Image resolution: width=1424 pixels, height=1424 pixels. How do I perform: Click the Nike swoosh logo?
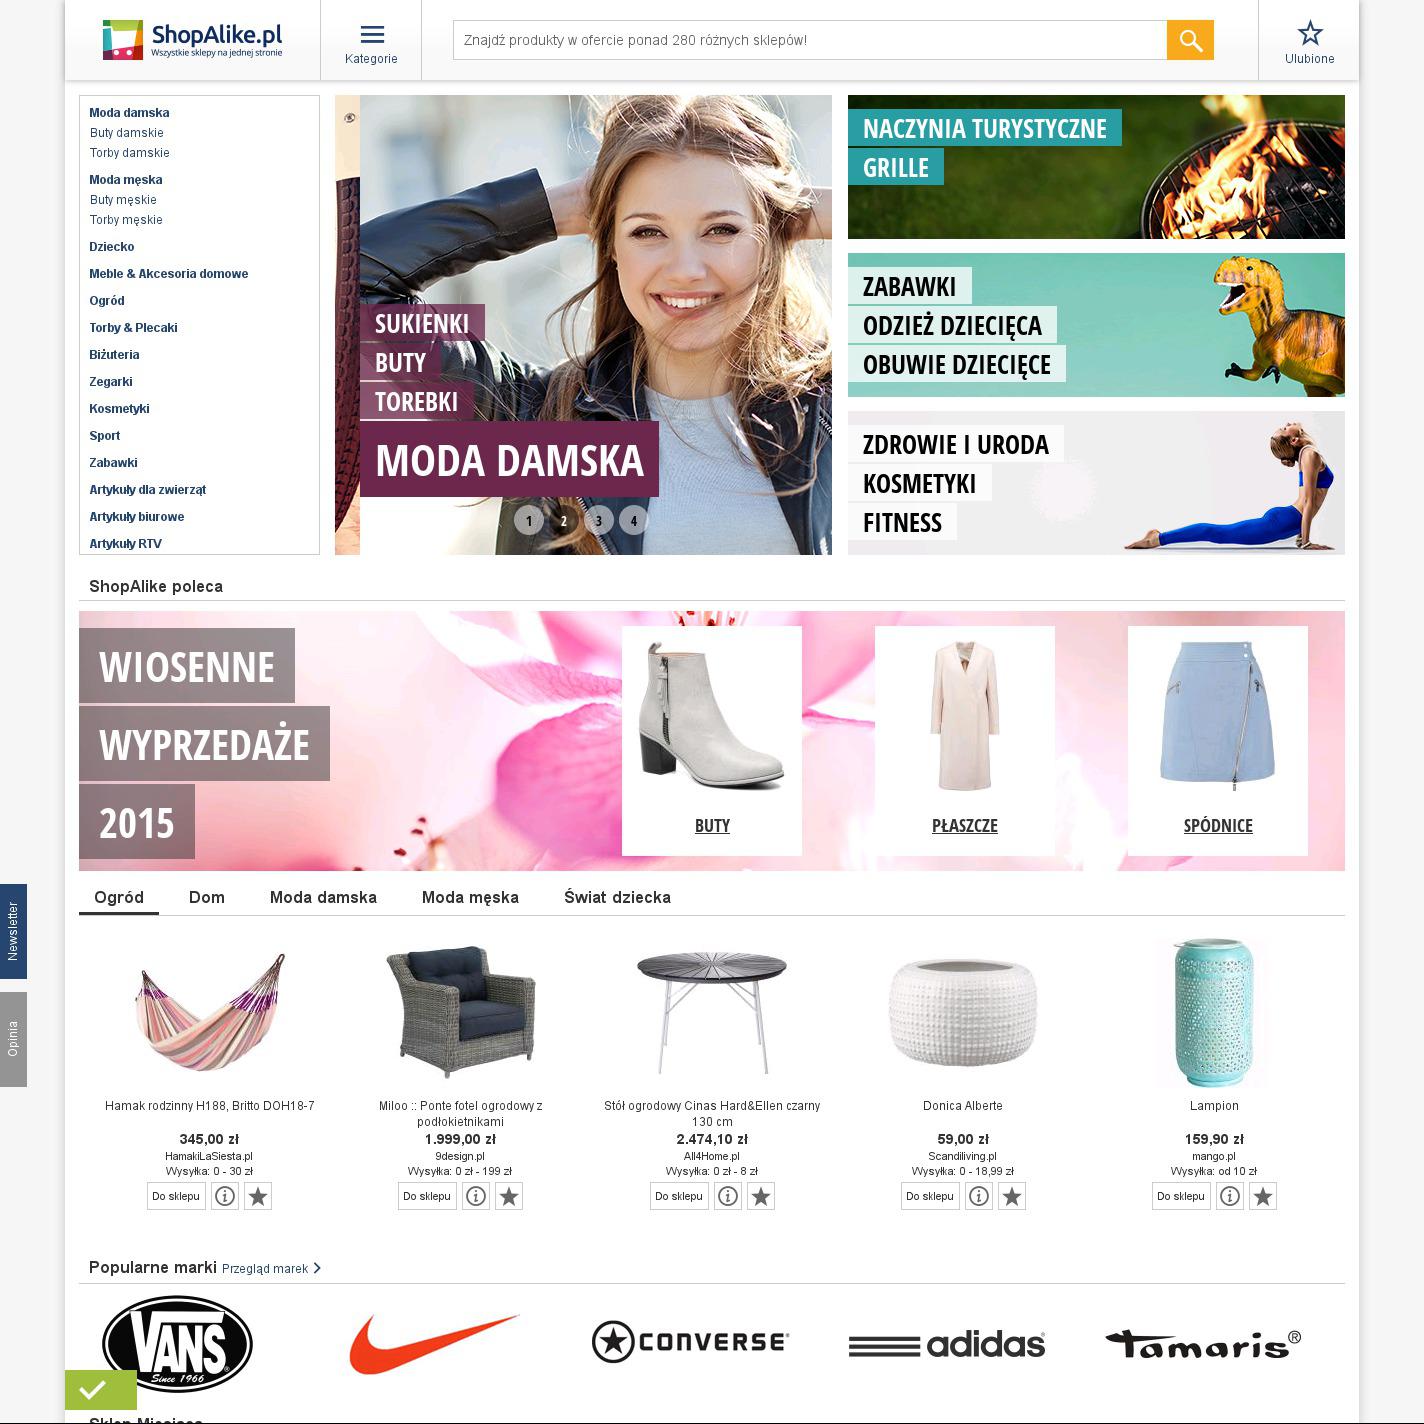pyautogui.click(x=434, y=1343)
